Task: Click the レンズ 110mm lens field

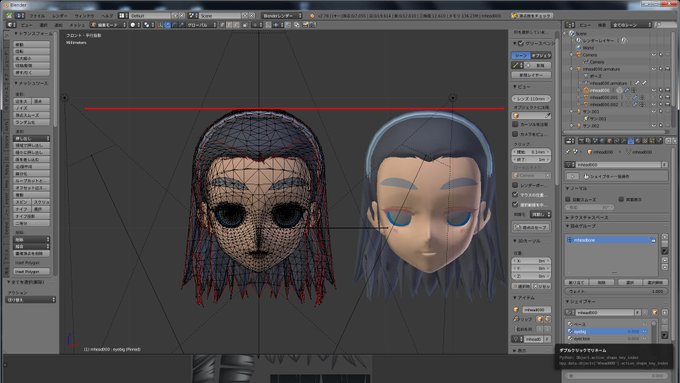Action: pos(532,99)
